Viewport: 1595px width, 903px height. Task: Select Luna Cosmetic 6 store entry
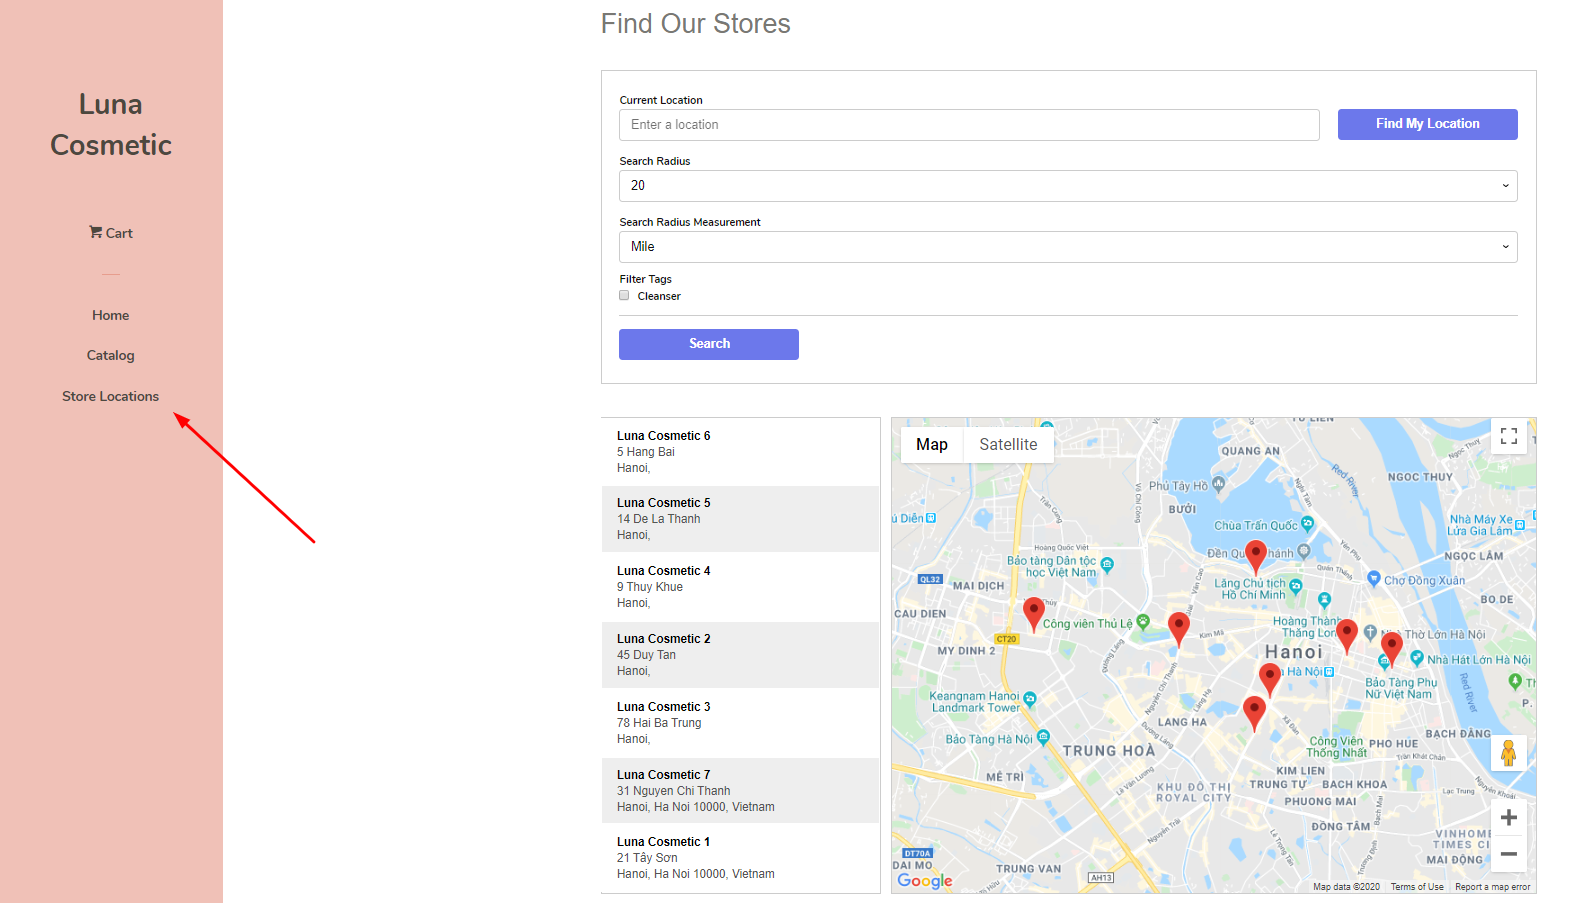point(740,452)
